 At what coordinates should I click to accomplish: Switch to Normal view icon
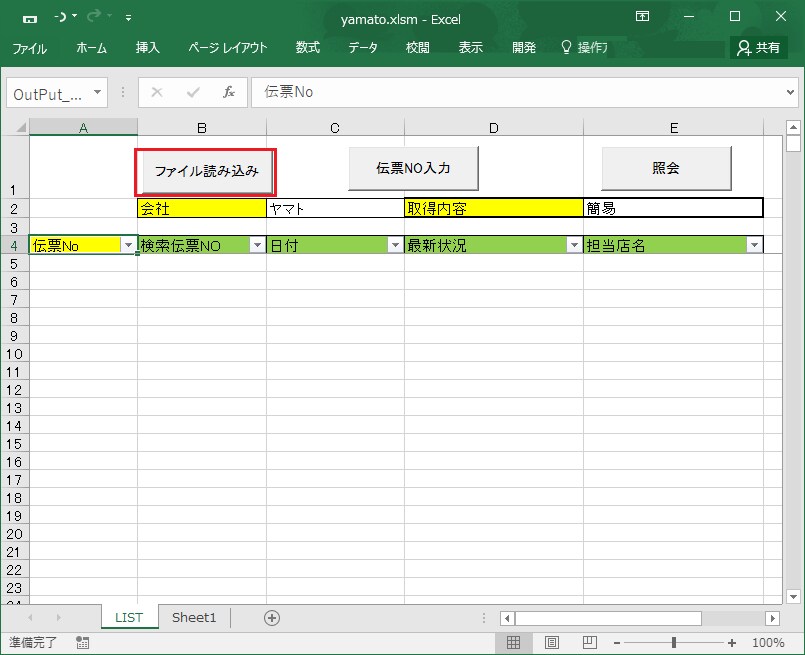click(x=513, y=642)
